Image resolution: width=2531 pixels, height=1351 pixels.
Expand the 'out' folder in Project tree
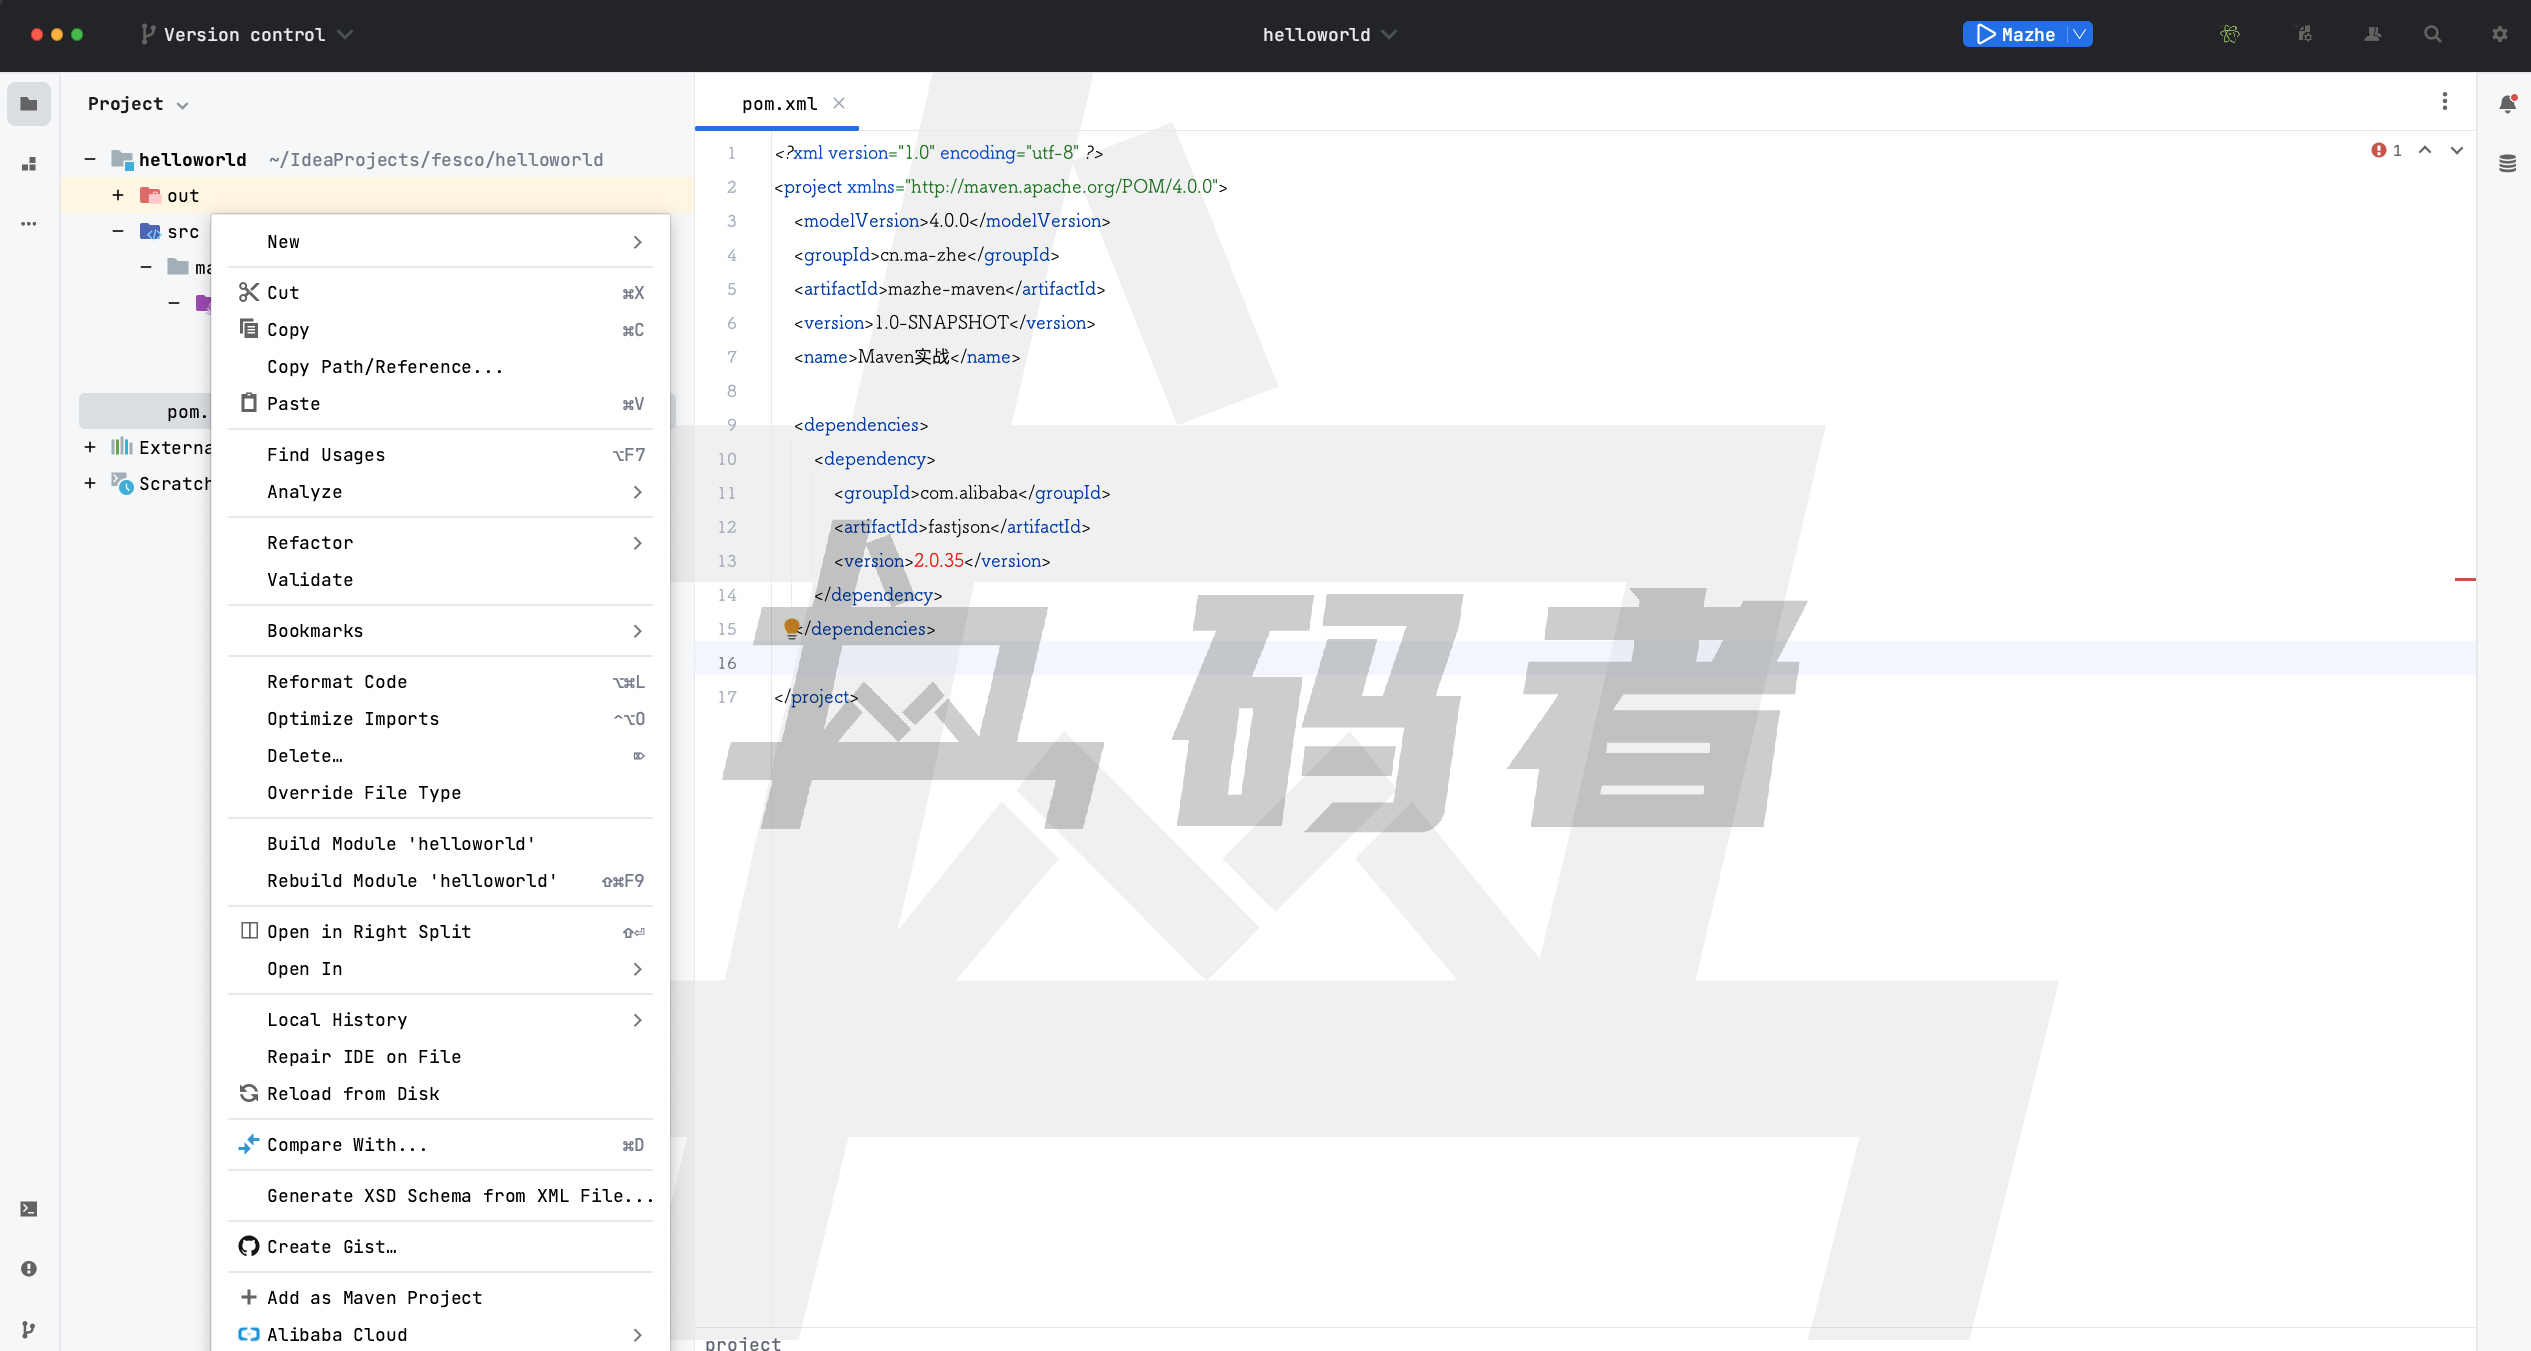click(x=117, y=195)
